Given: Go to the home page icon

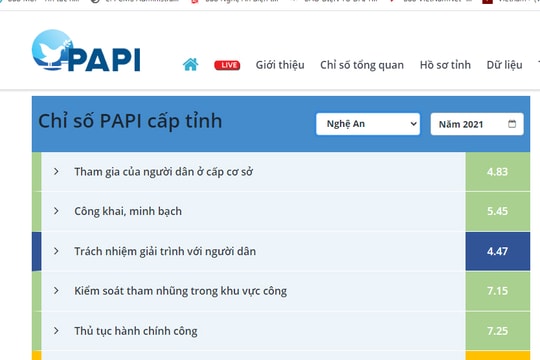Looking at the screenshot, I should pos(190,64).
